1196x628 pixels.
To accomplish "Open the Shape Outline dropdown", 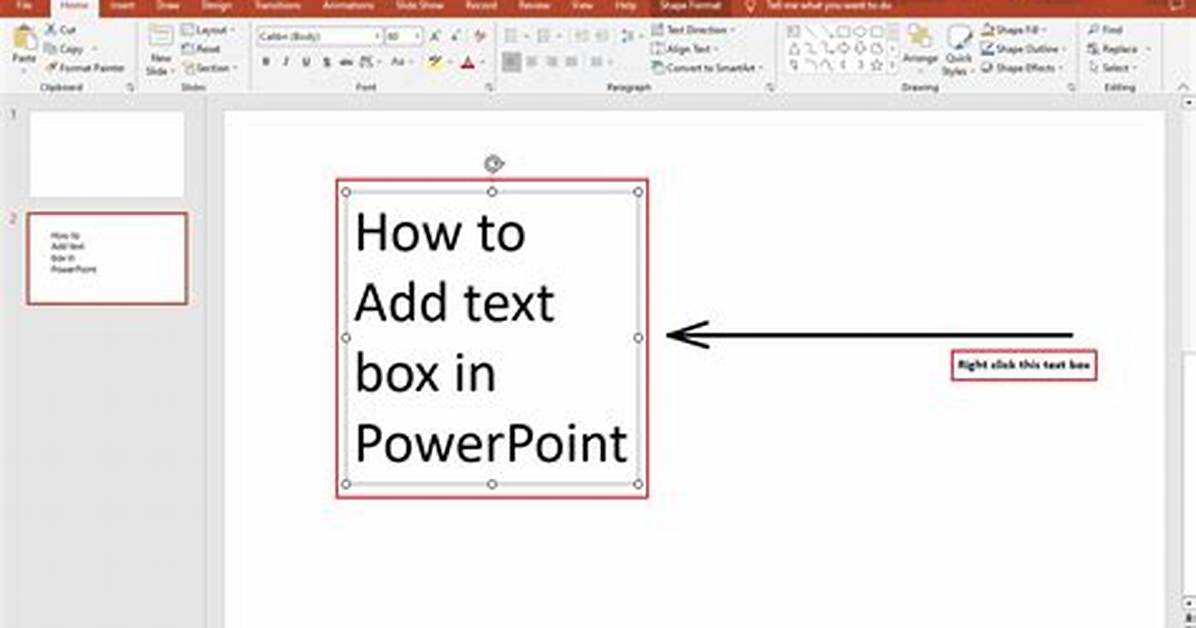I will (x=1024, y=49).
